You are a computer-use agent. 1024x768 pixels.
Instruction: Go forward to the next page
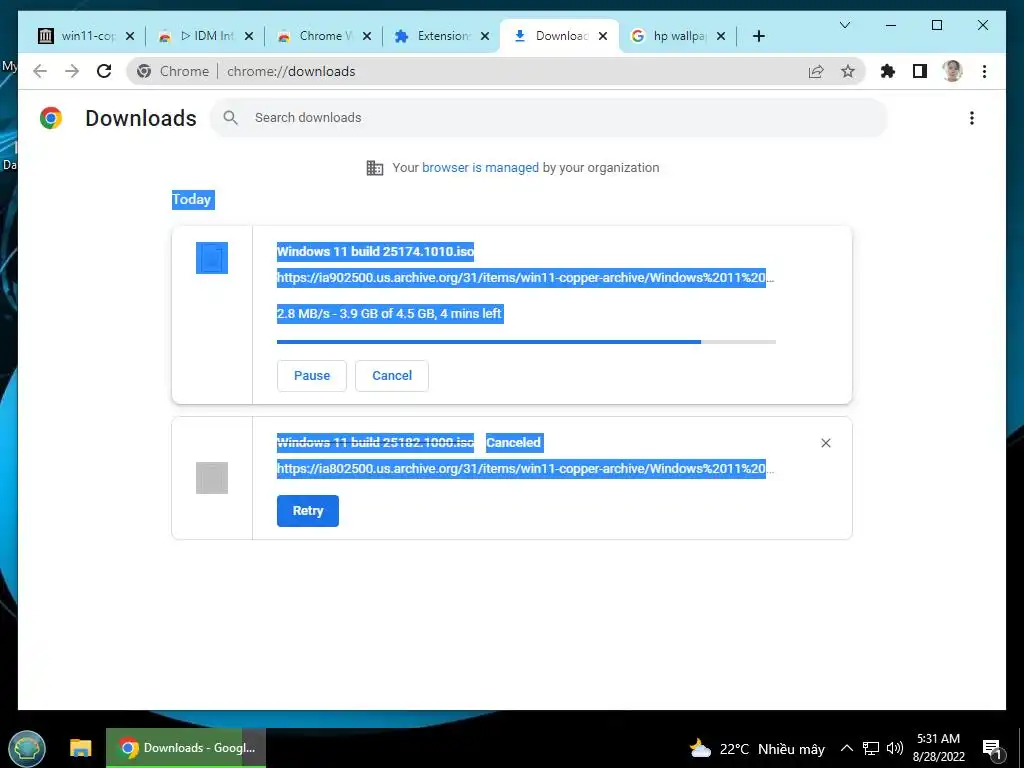coord(72,71)
